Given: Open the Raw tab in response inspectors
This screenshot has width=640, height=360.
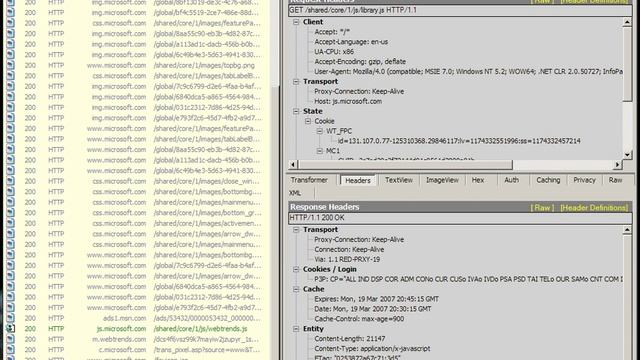Looking at the screenshot, I should click(616, 180).
